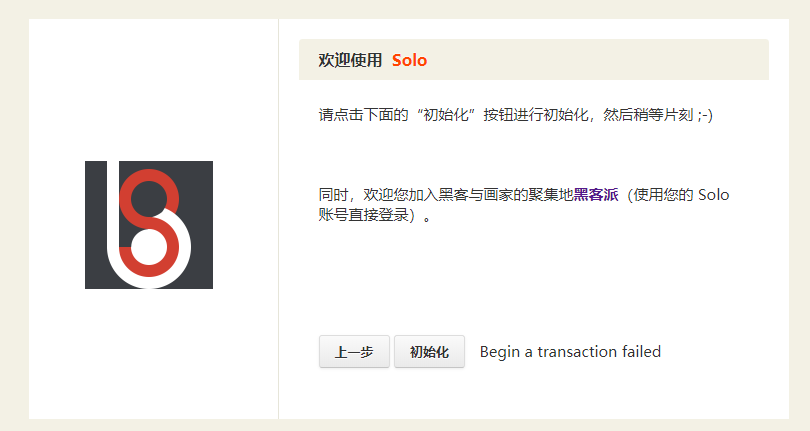810x431 pixels.
Task: Click the ;-) emoticon after the instructions
Action: point(705,115)
